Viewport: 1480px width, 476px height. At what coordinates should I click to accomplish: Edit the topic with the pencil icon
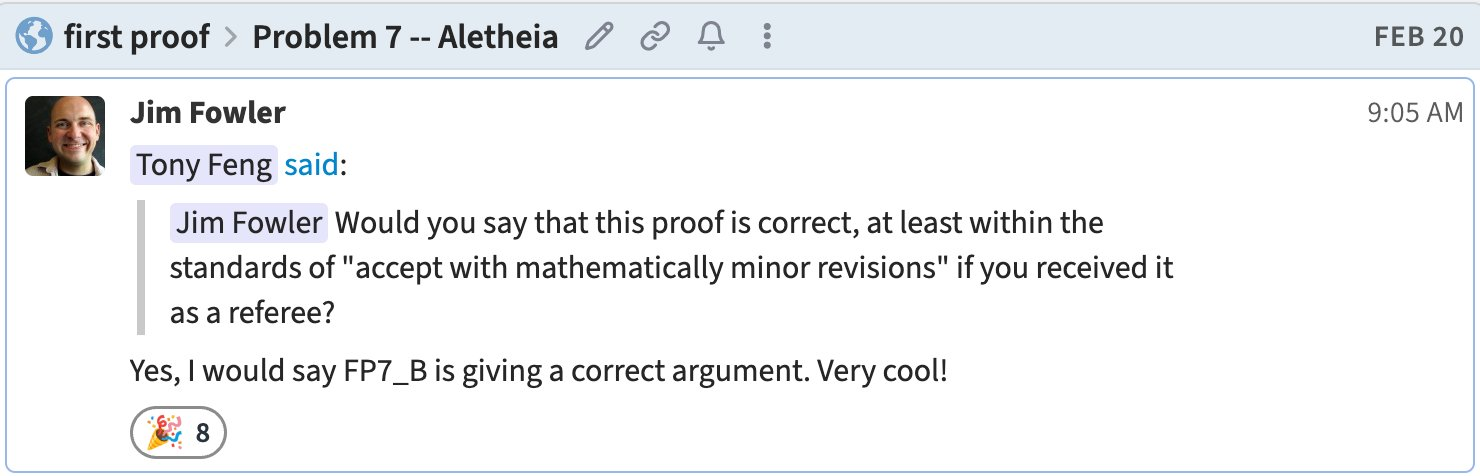coord(599,38)
